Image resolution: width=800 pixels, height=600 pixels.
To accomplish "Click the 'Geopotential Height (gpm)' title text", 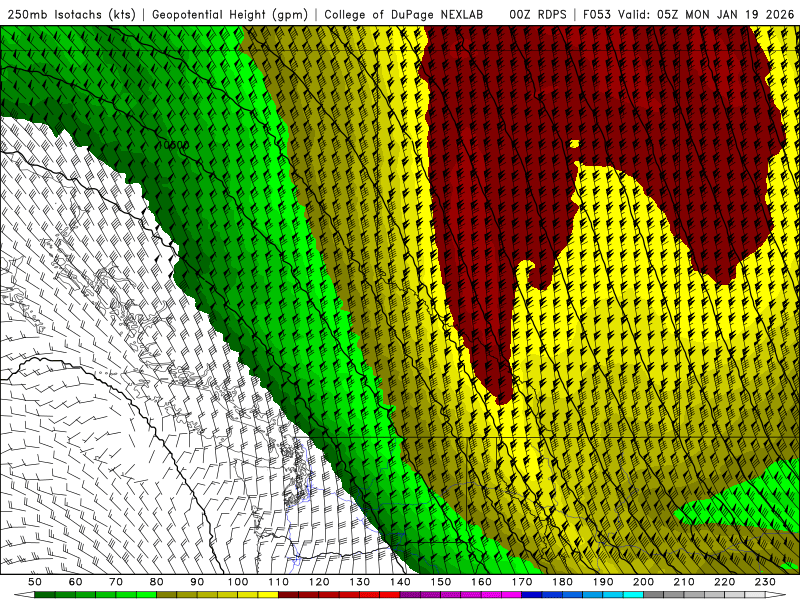I will (x=230, y=15).
